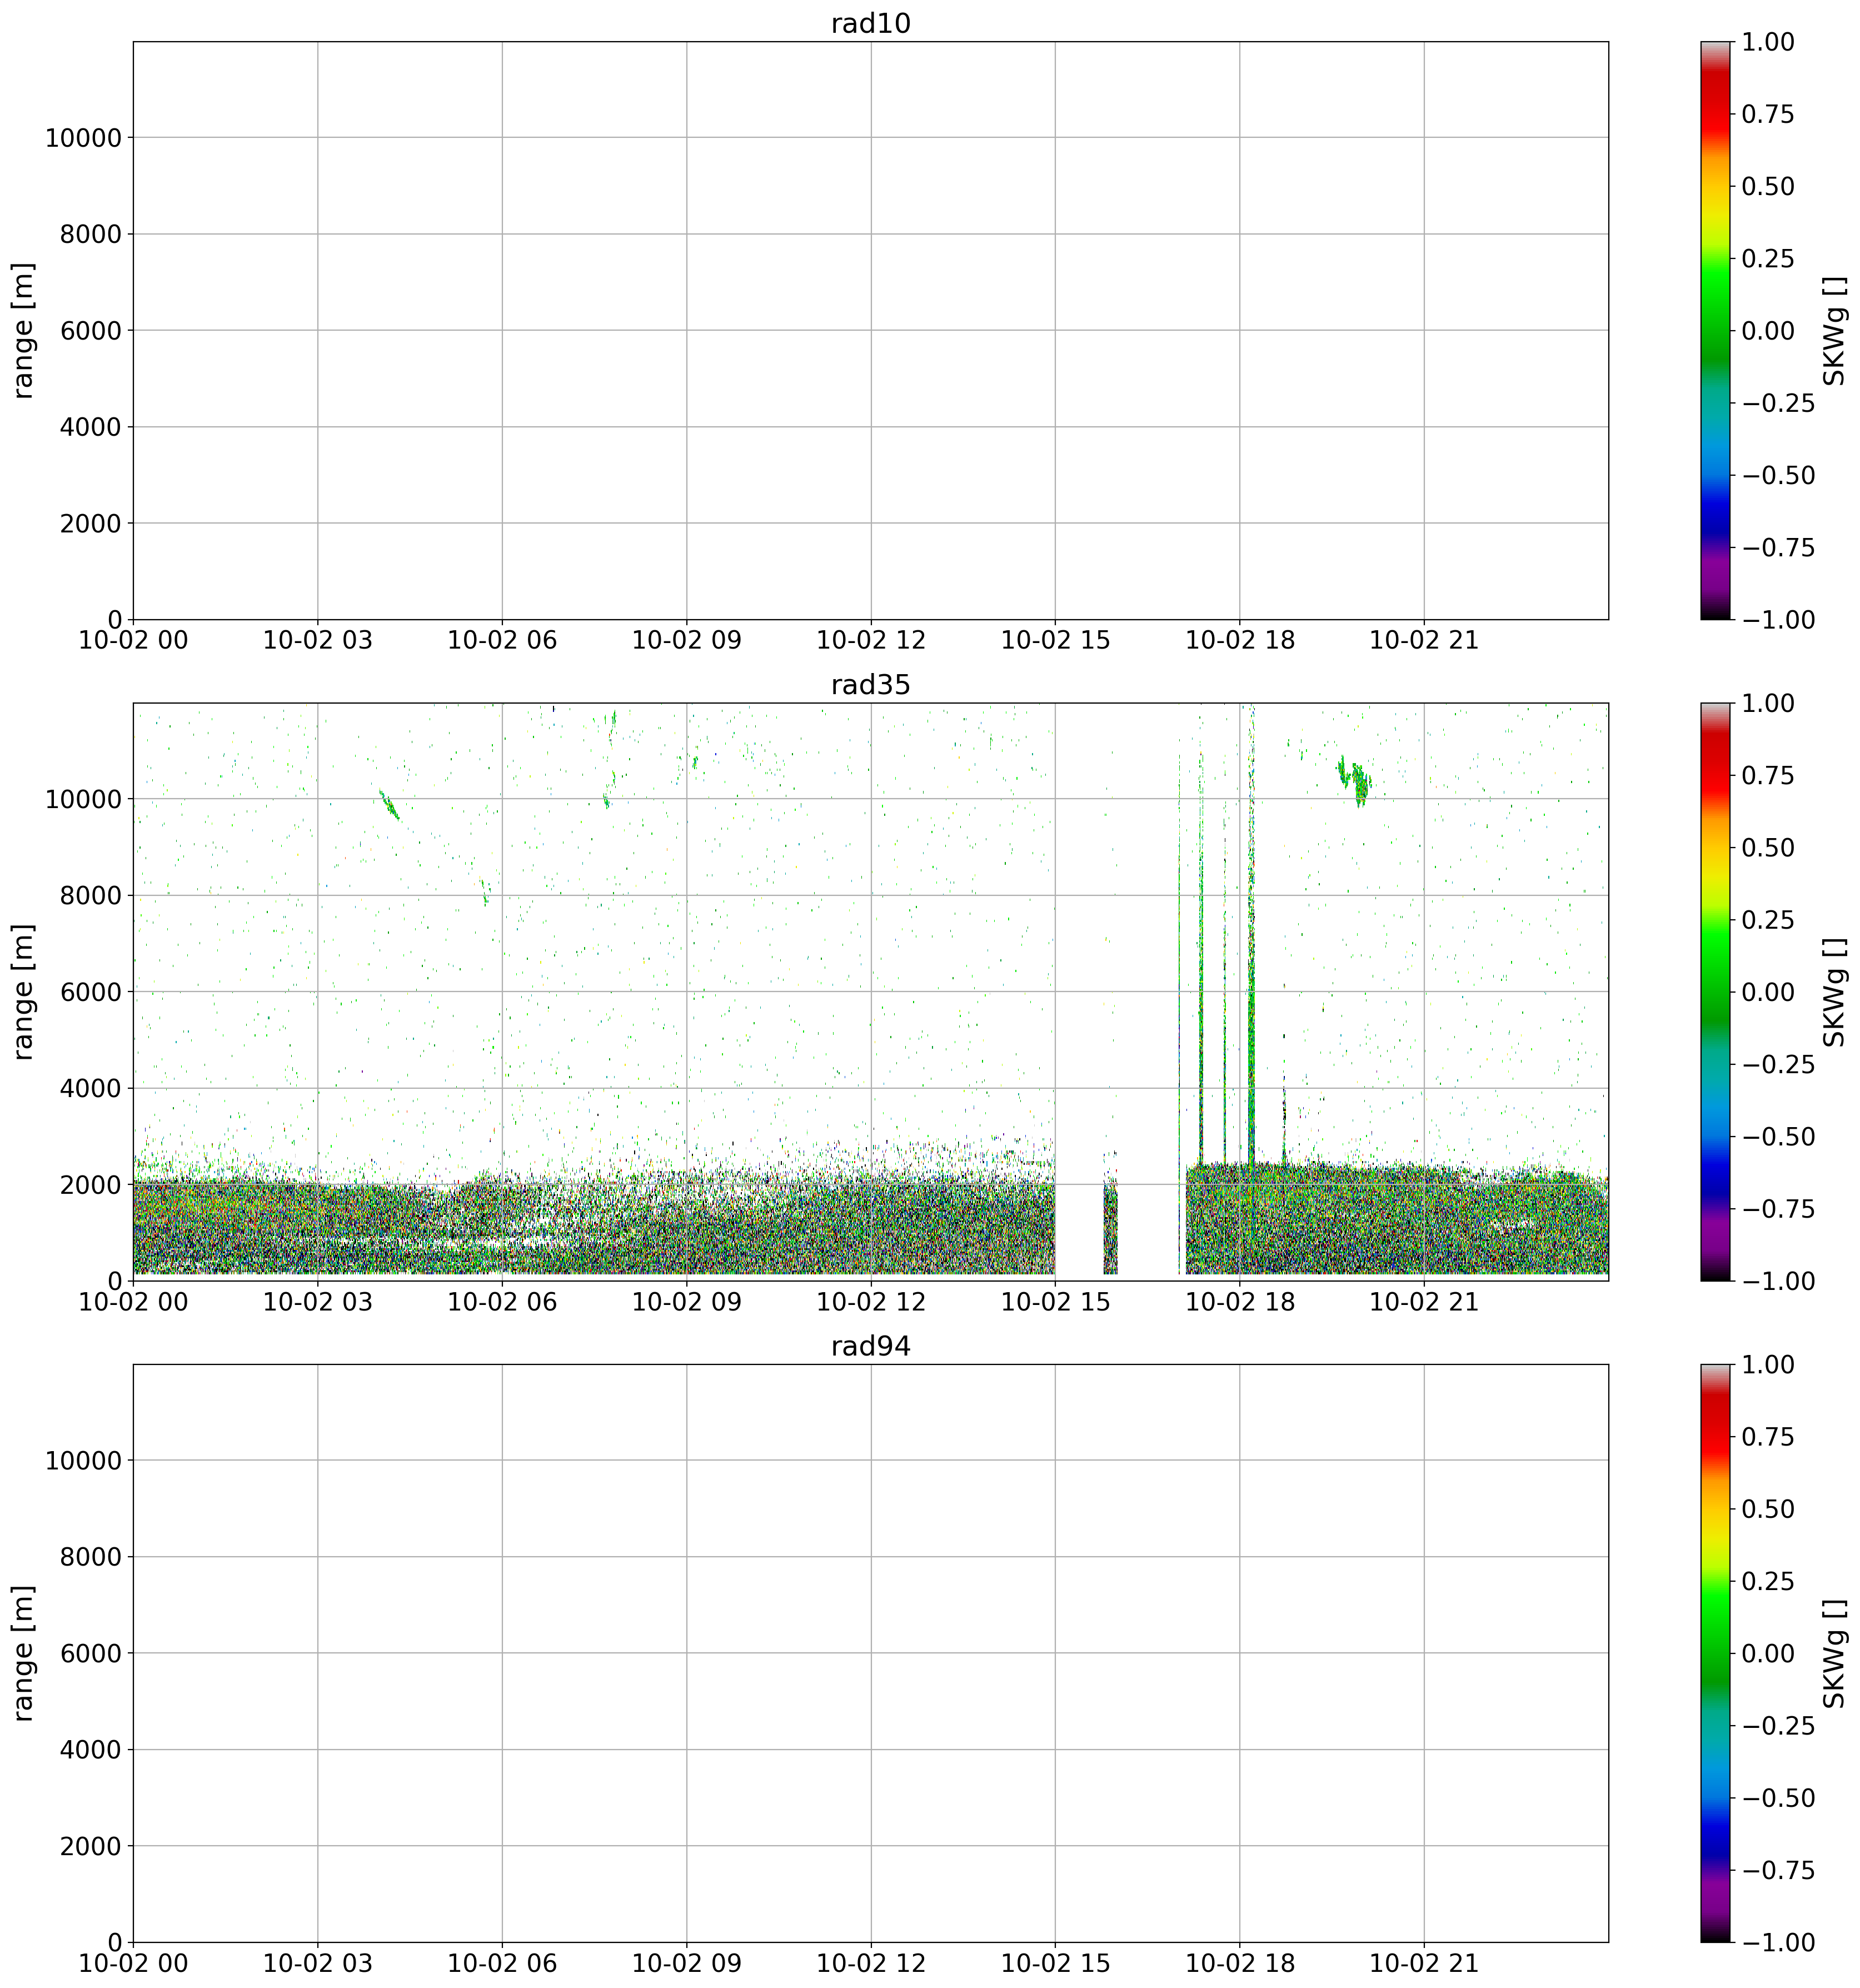Click the '10-02 21' tick label under rad94
1860x1988 pixels.
[x=1423, y=1964]
